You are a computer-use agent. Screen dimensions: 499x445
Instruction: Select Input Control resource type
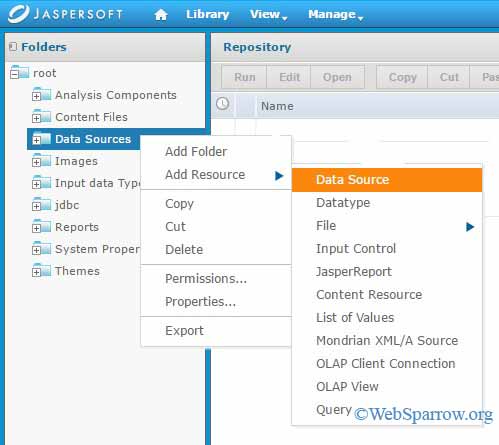[387, 249]
